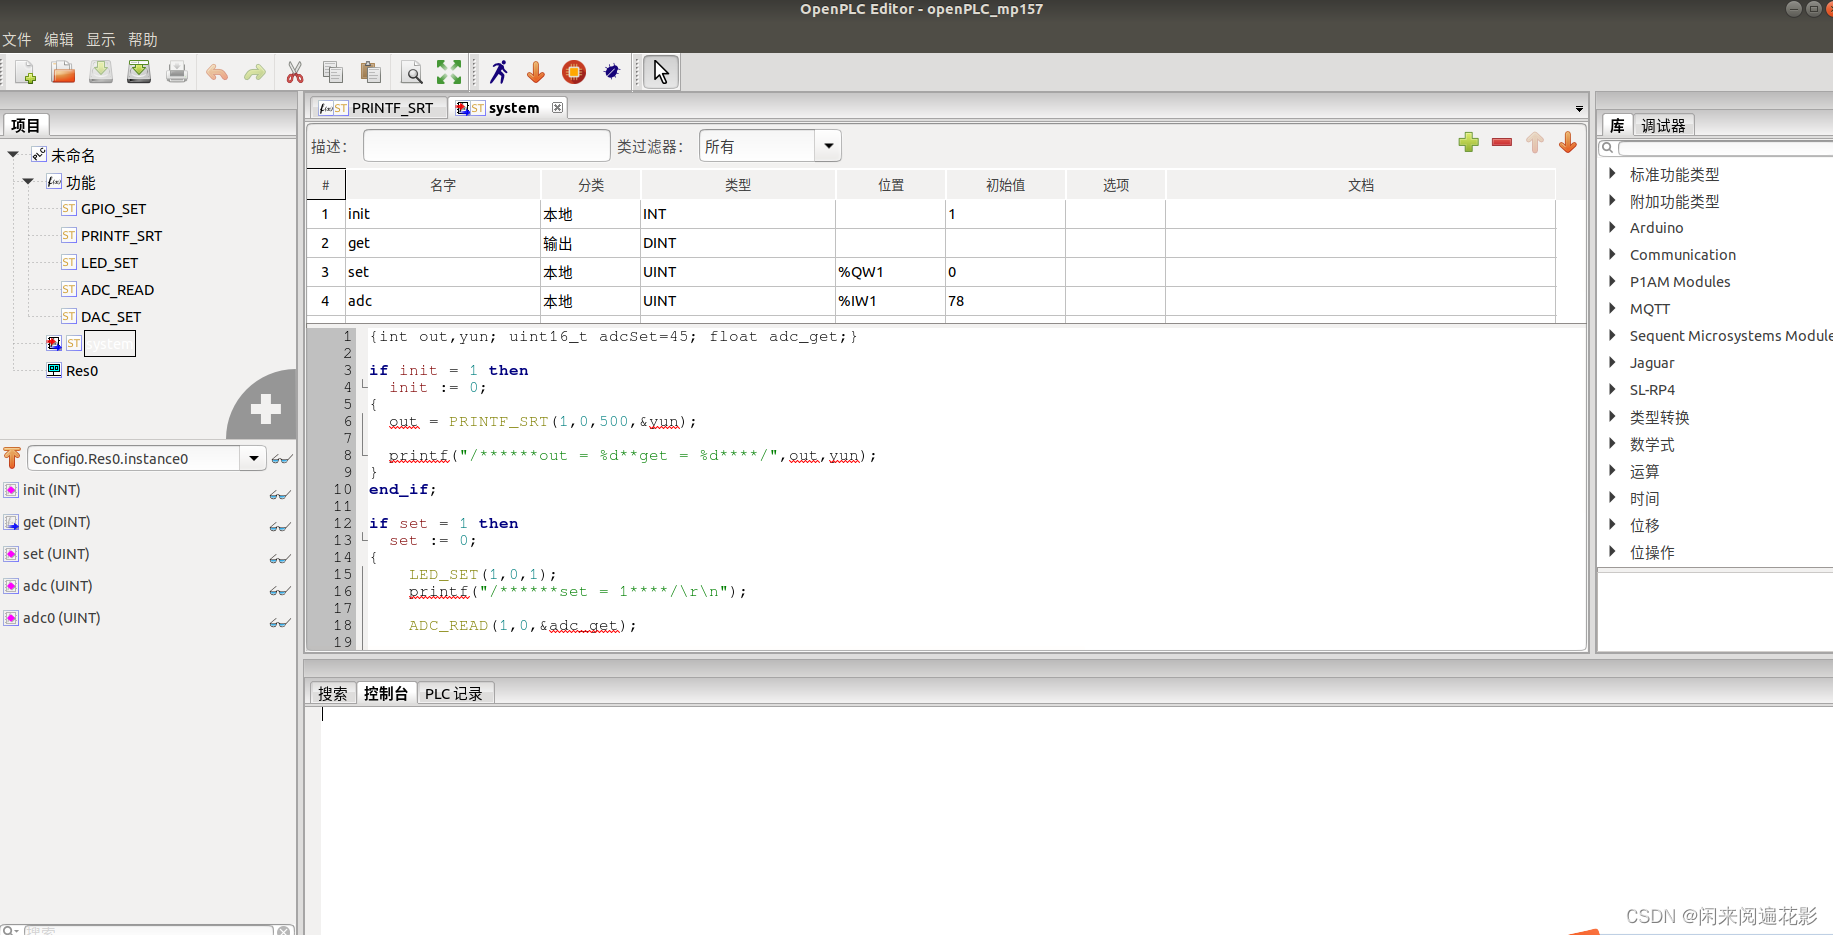The height and width of the screenshot is (935, 1833).
Task: Select LED_SET in the project tree
Action: point(108,262)
